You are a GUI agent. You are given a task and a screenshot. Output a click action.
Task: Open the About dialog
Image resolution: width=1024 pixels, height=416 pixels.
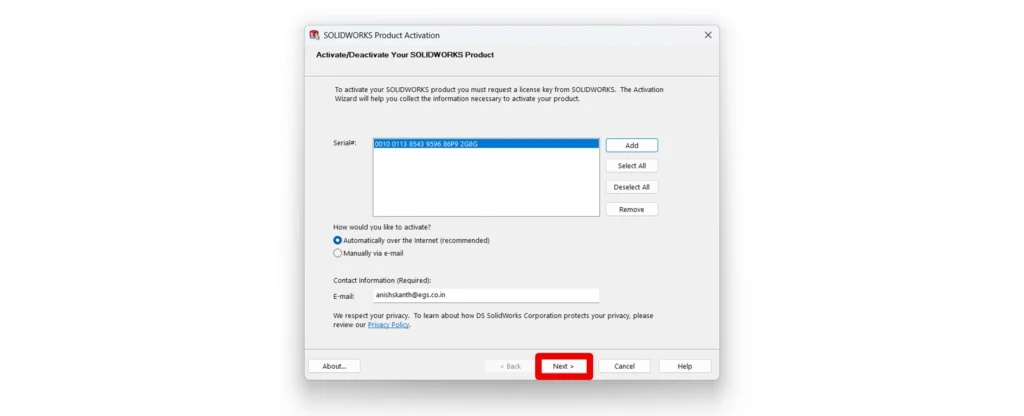coord(334,366)
